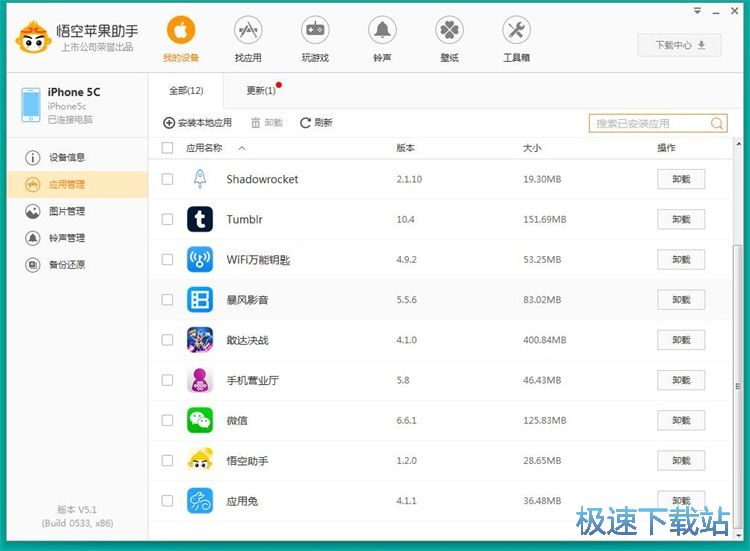Screen dimensions: 750x551
Task: Click the 悟空苹果助手 monkey logo
Action: click(x=33, y=37)
